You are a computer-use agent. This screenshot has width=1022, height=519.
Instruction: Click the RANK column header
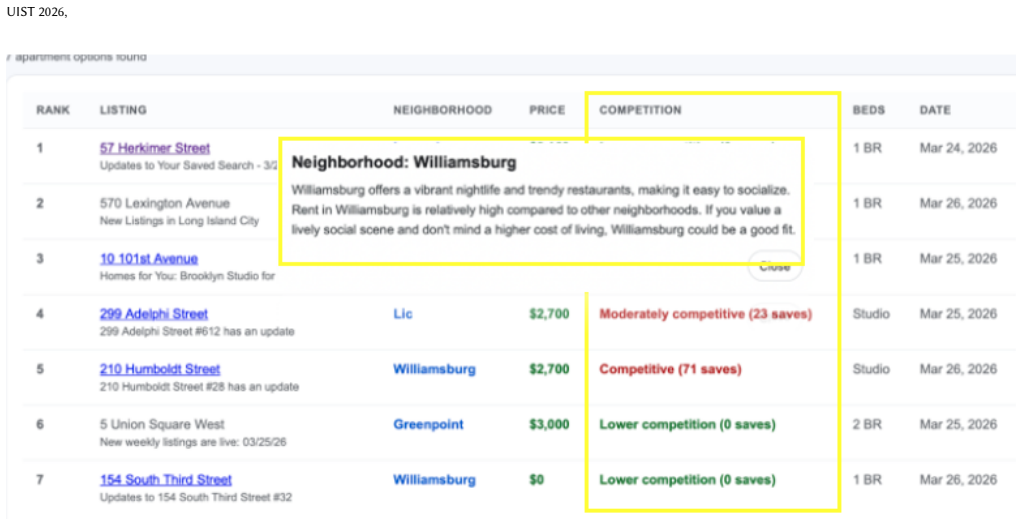[x=53, y=110]
